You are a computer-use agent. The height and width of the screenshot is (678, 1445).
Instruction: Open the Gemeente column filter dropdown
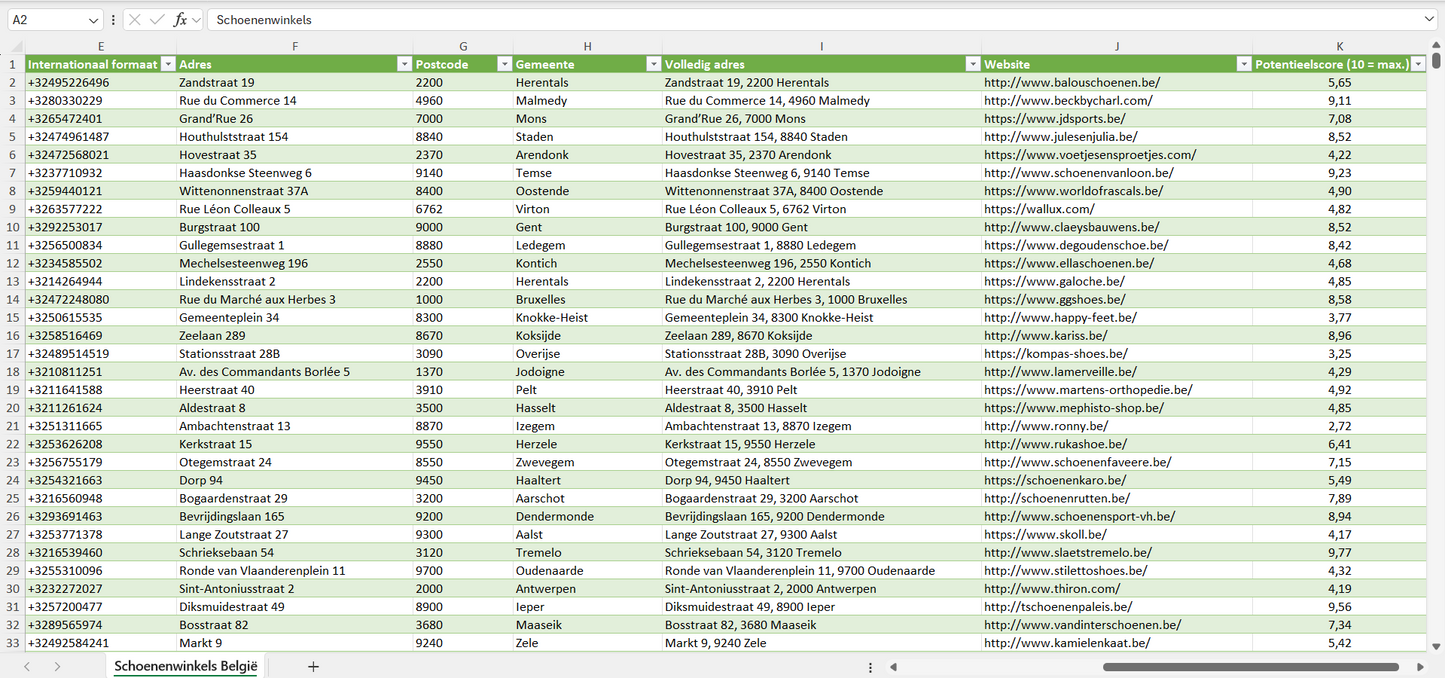click(x=652, y=64)
